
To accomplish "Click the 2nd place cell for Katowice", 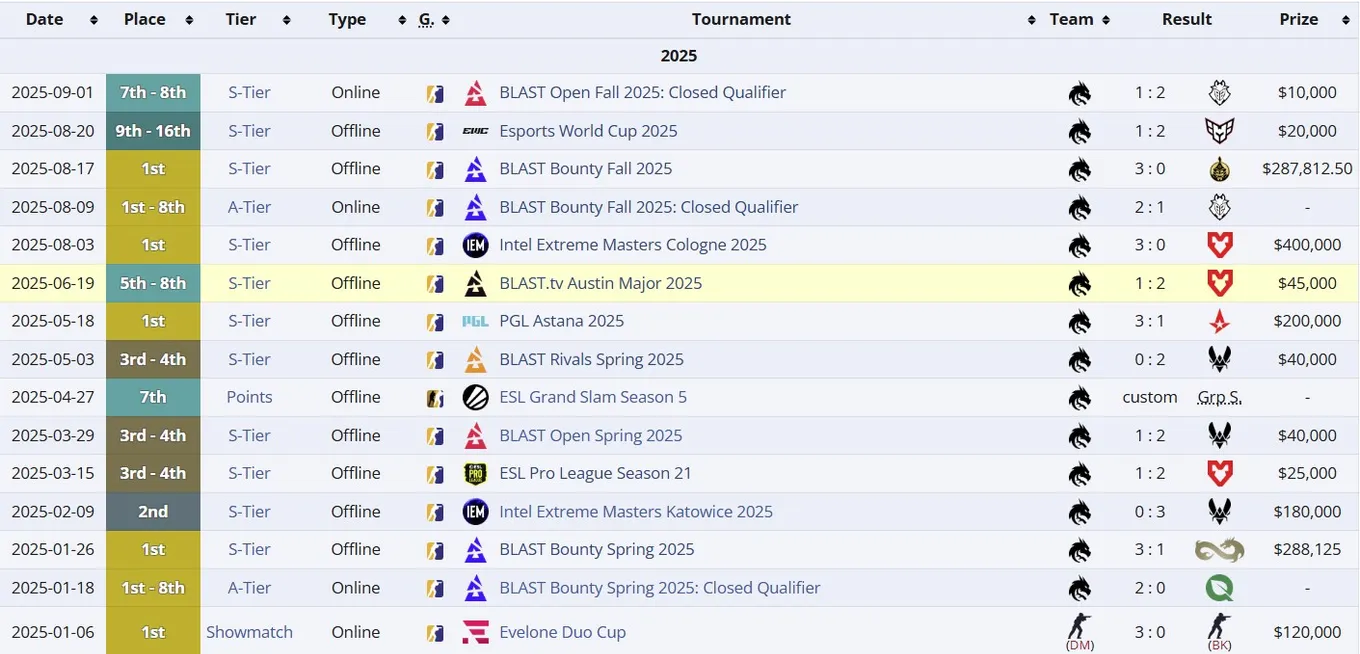I will coord(153,511).
